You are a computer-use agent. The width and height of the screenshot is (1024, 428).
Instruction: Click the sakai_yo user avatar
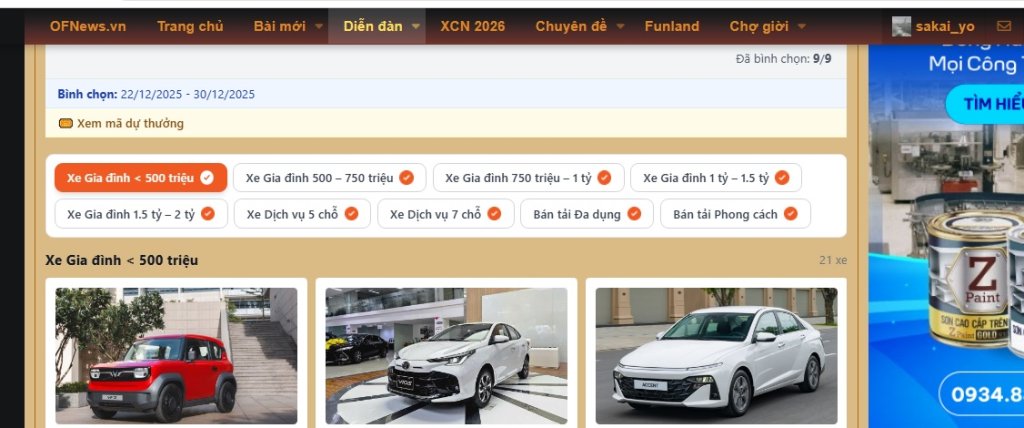click(x=902, y=26)
